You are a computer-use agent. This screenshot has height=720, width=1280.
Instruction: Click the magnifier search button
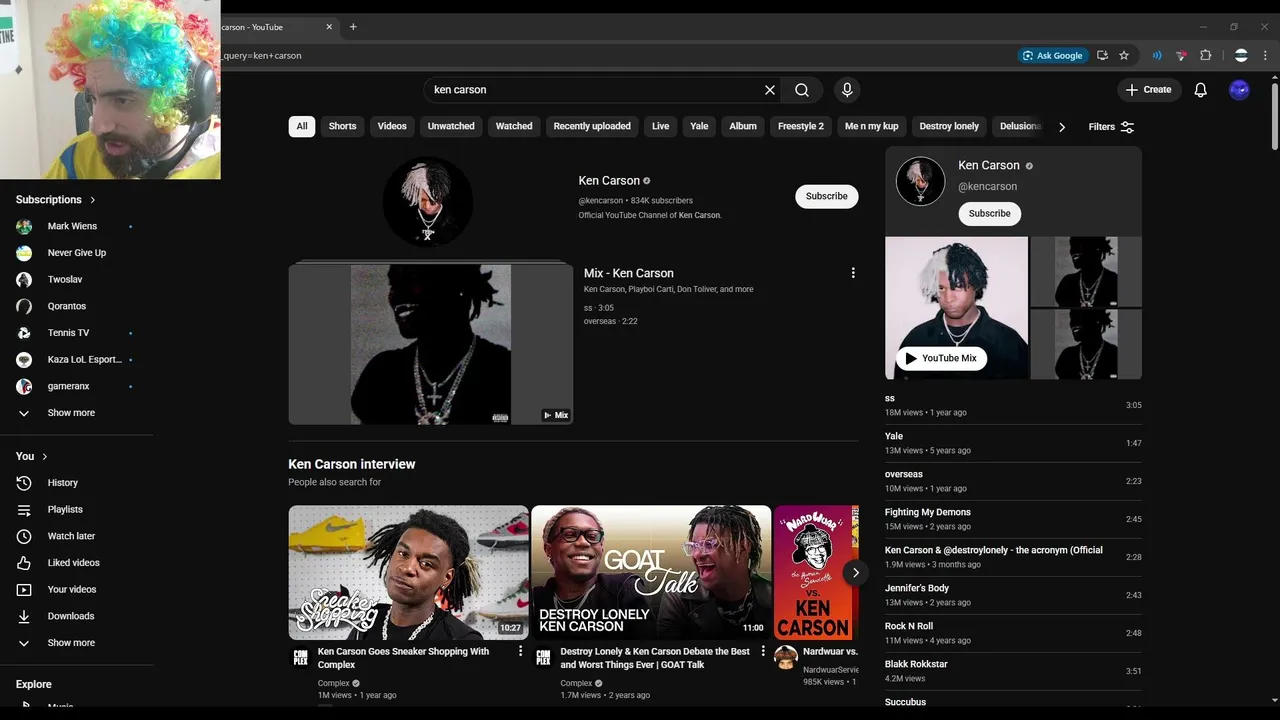coord(802,90)
